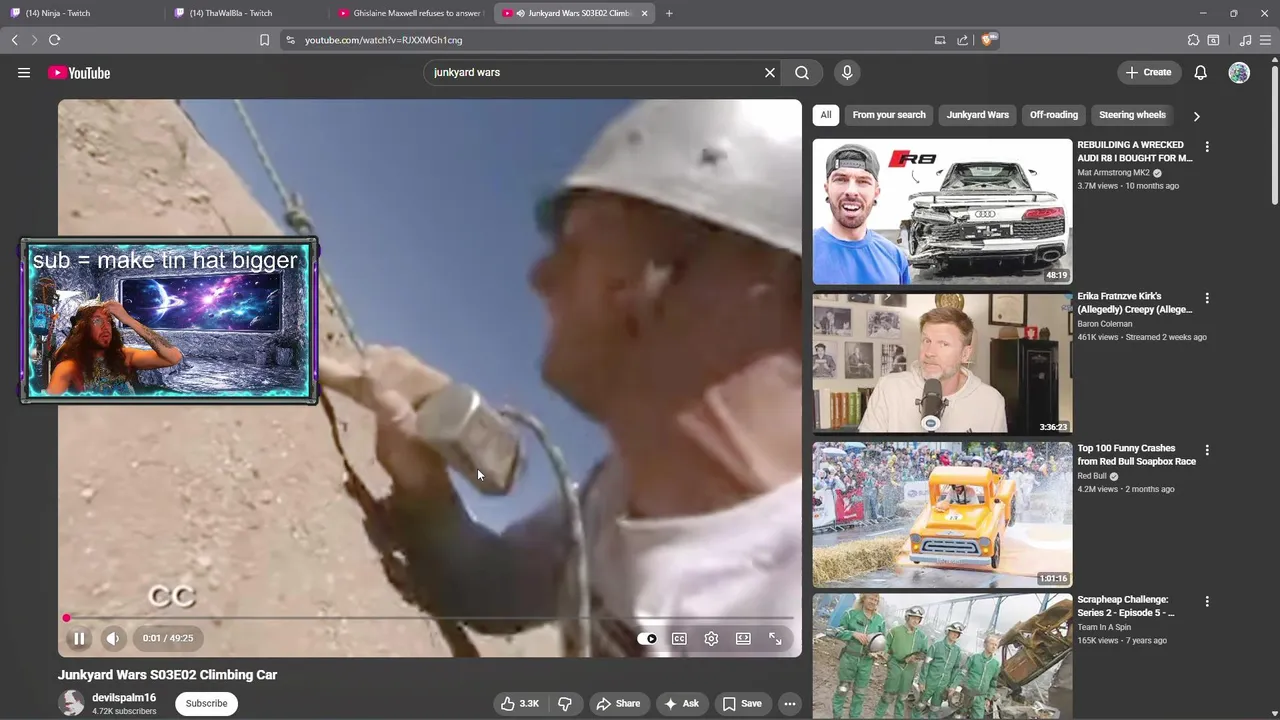This screenshot has height=720, width=1280.
Task: Open the wrecked Audi R8 thumbnail
Action: [x=942, y=211]
